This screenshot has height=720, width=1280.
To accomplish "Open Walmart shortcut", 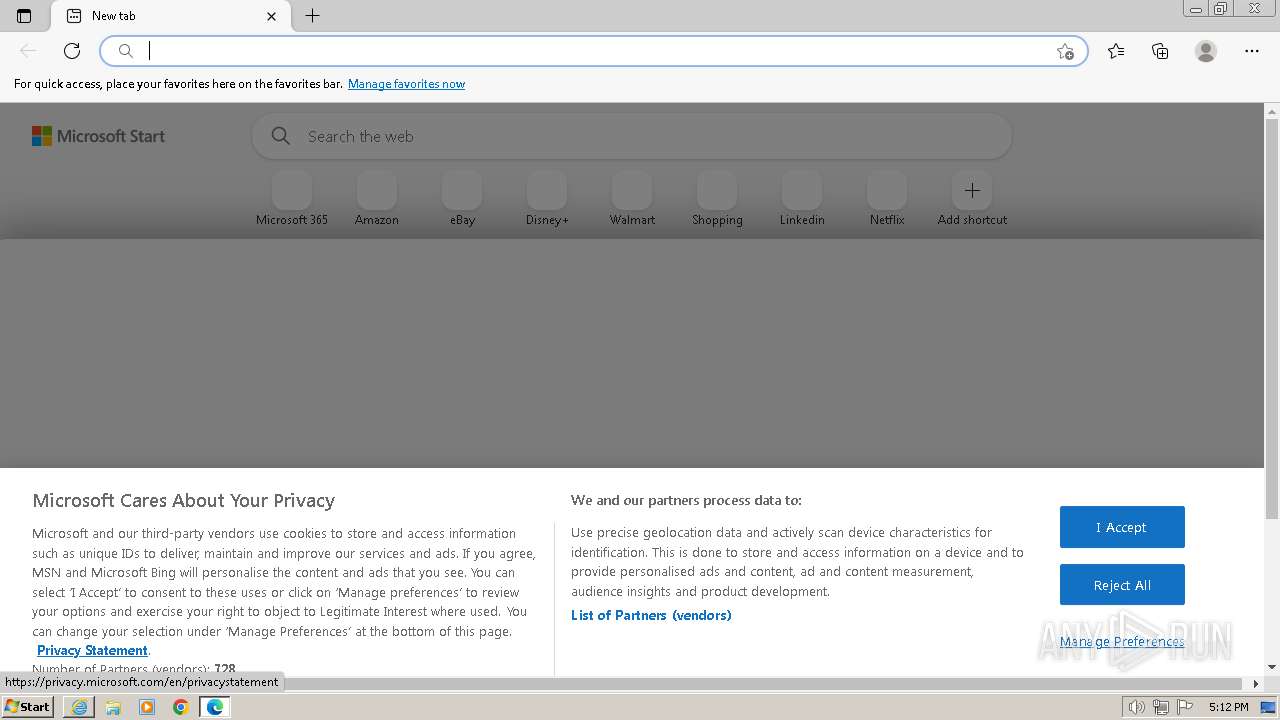I will coord(632,199).
